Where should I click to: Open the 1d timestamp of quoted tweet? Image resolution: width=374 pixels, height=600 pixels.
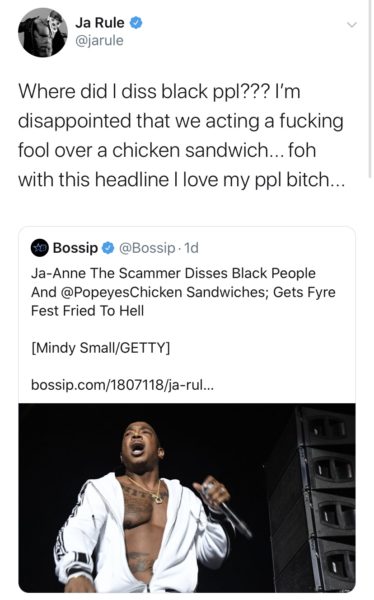191,248
